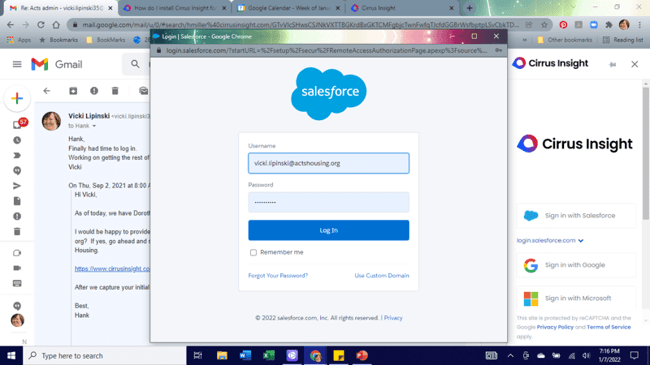Screen dimensions: 650x365
Task: Open Windows notification center icon
Action: pos(634,355)
